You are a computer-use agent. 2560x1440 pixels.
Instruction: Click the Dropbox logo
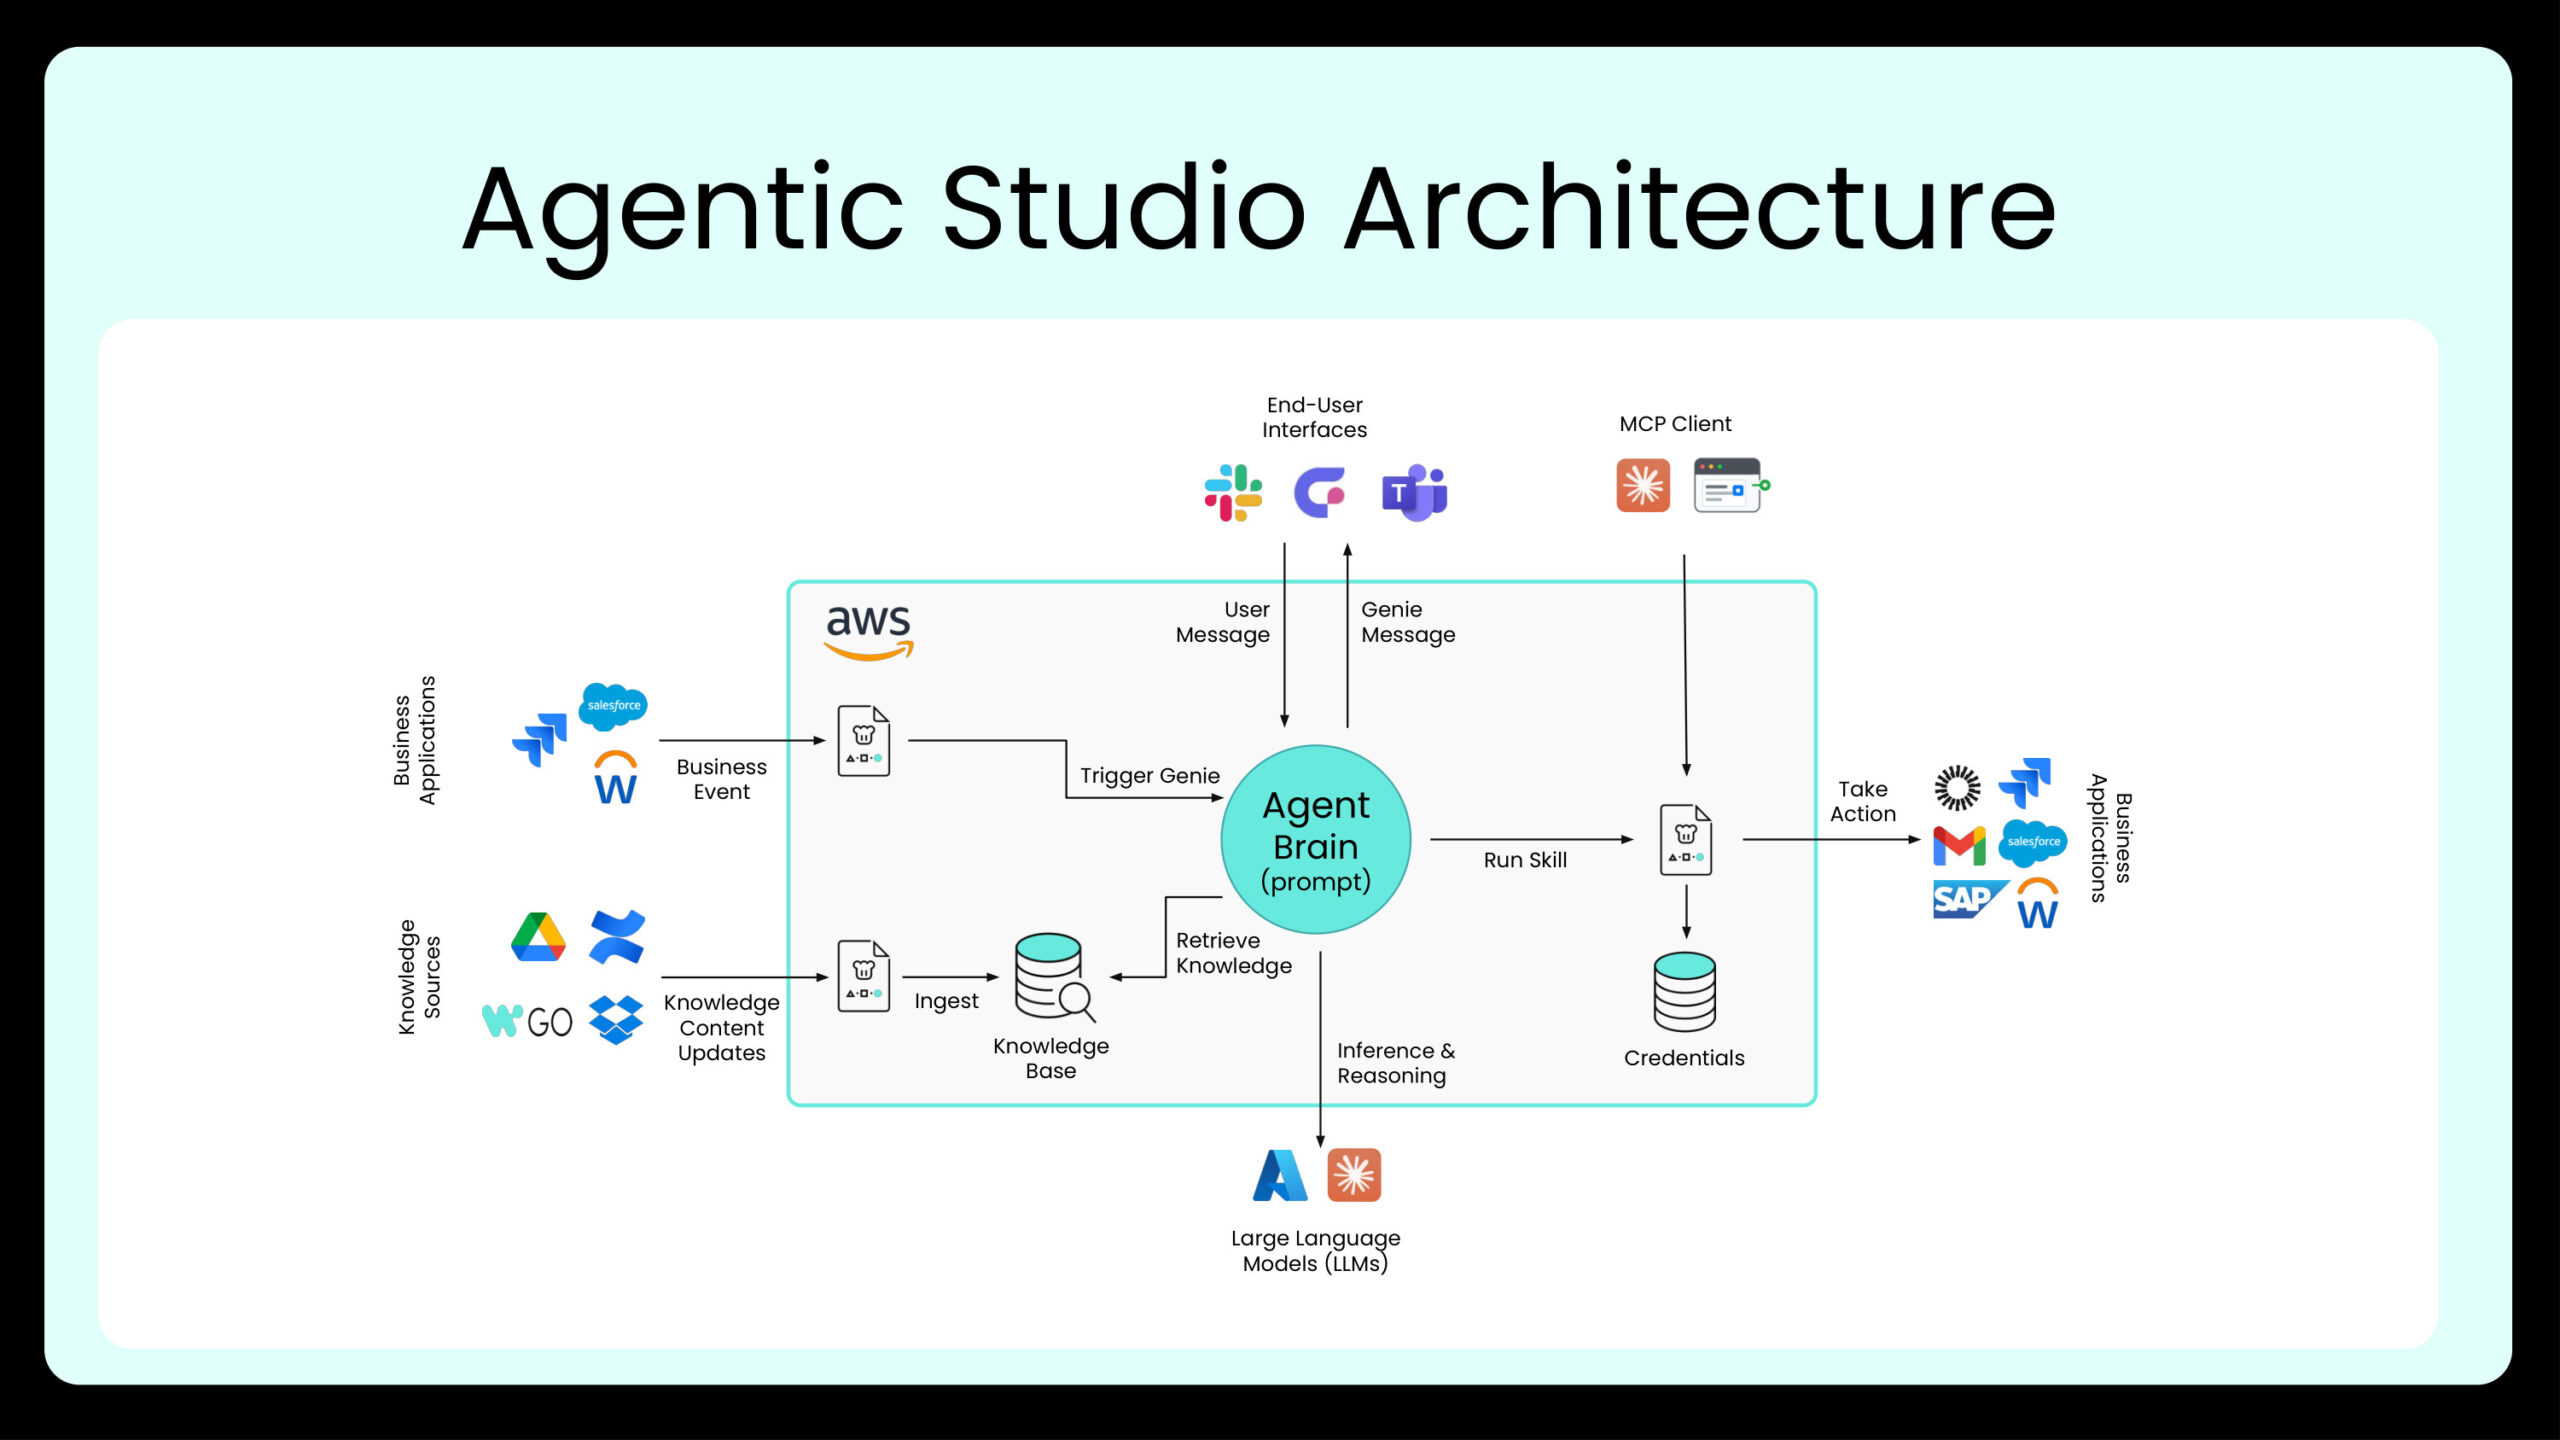[x=616, y=1020]
